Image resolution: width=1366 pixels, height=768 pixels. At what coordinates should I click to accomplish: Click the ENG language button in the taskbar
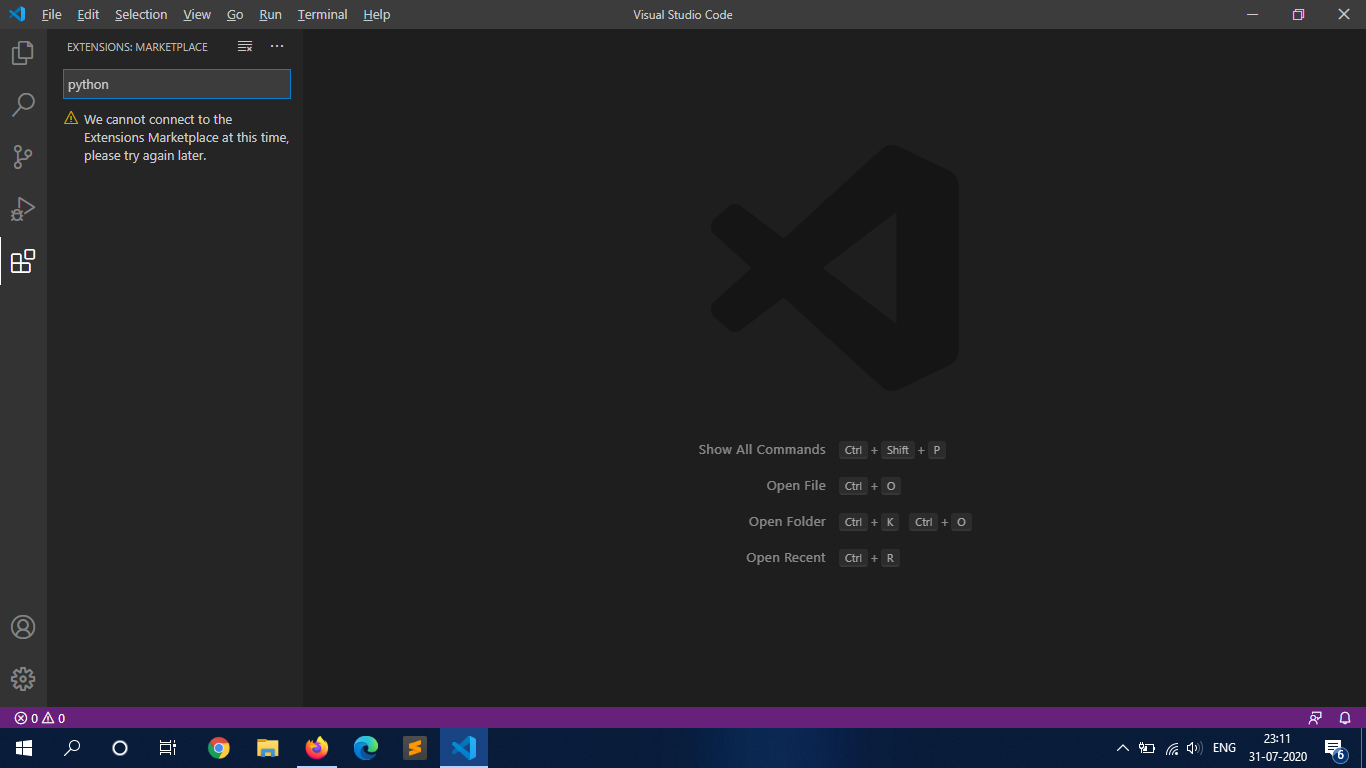pos(1224,747)
